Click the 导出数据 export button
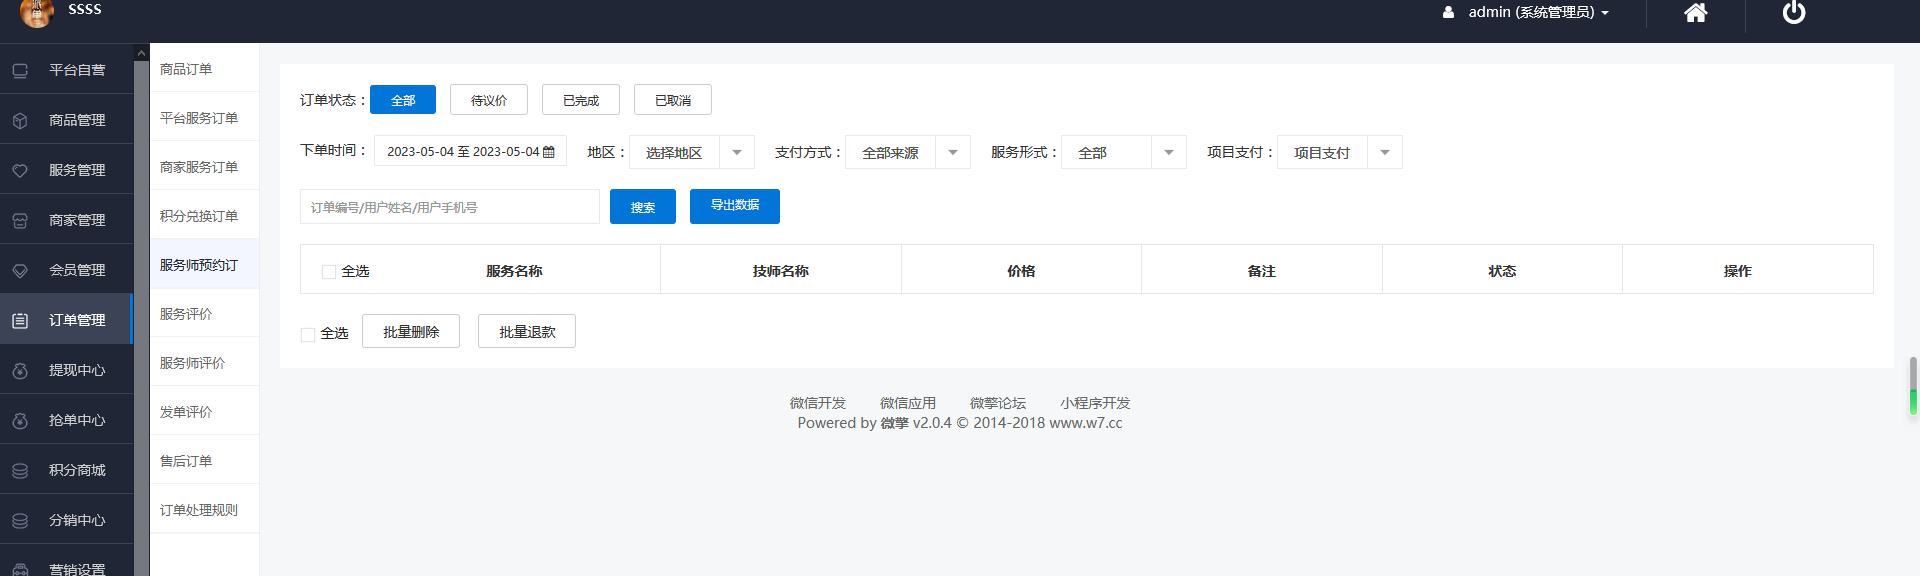 point(735,206)
